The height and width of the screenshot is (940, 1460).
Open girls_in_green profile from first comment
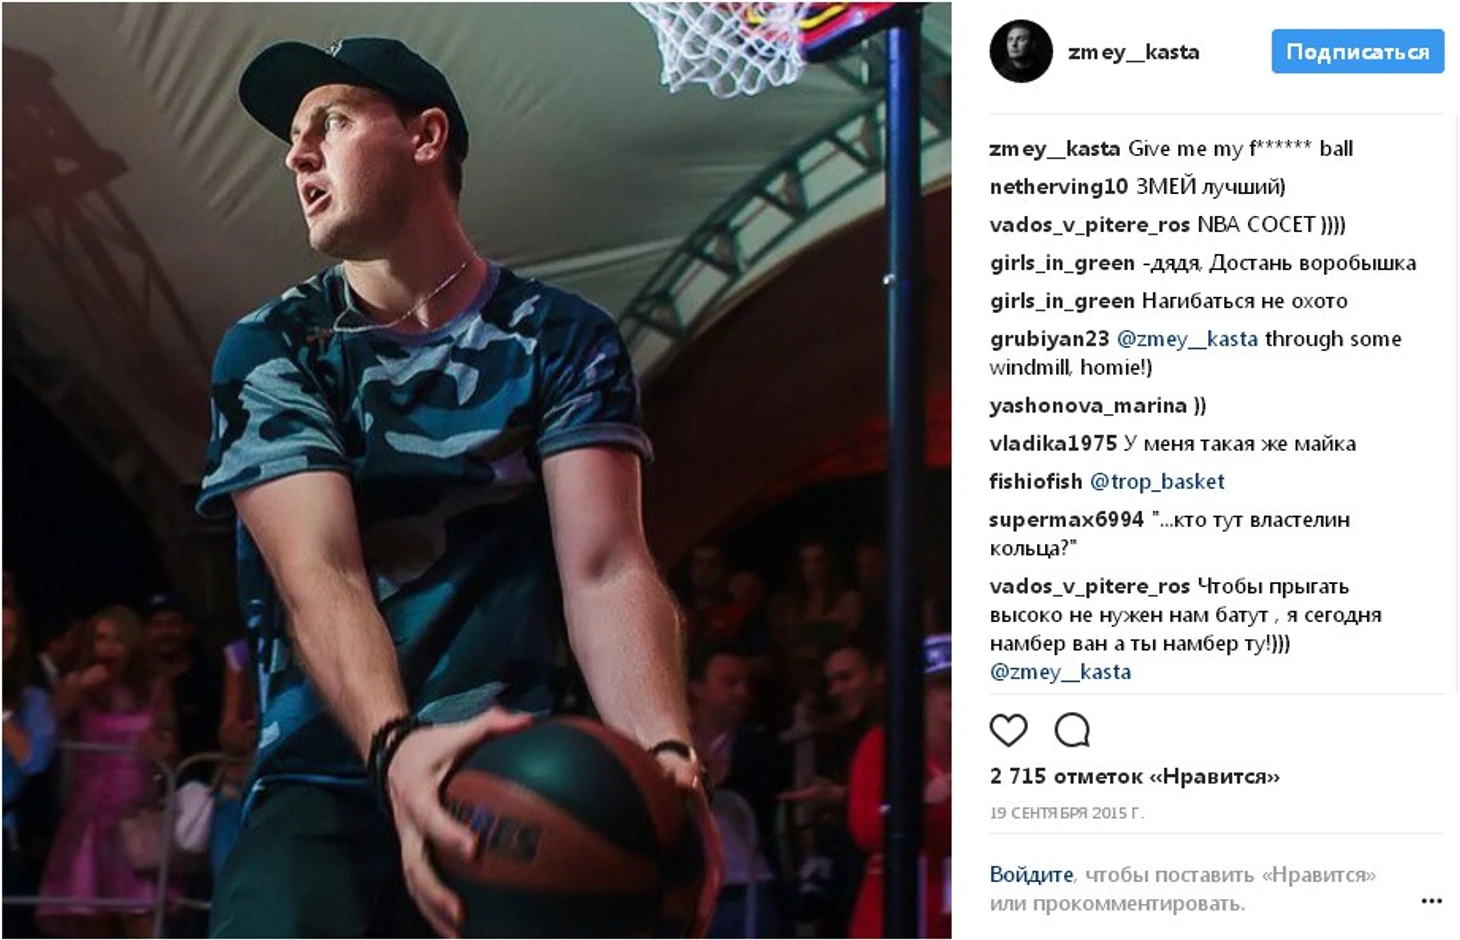tap(1062, 263)
